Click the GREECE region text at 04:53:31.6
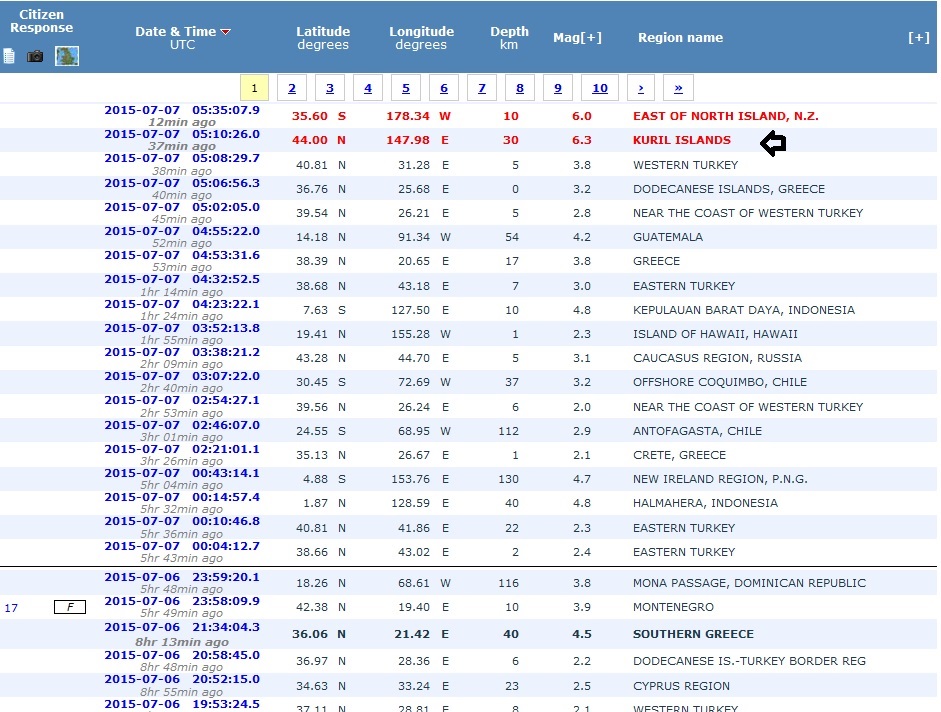941x712 pixels. [656, 261]
